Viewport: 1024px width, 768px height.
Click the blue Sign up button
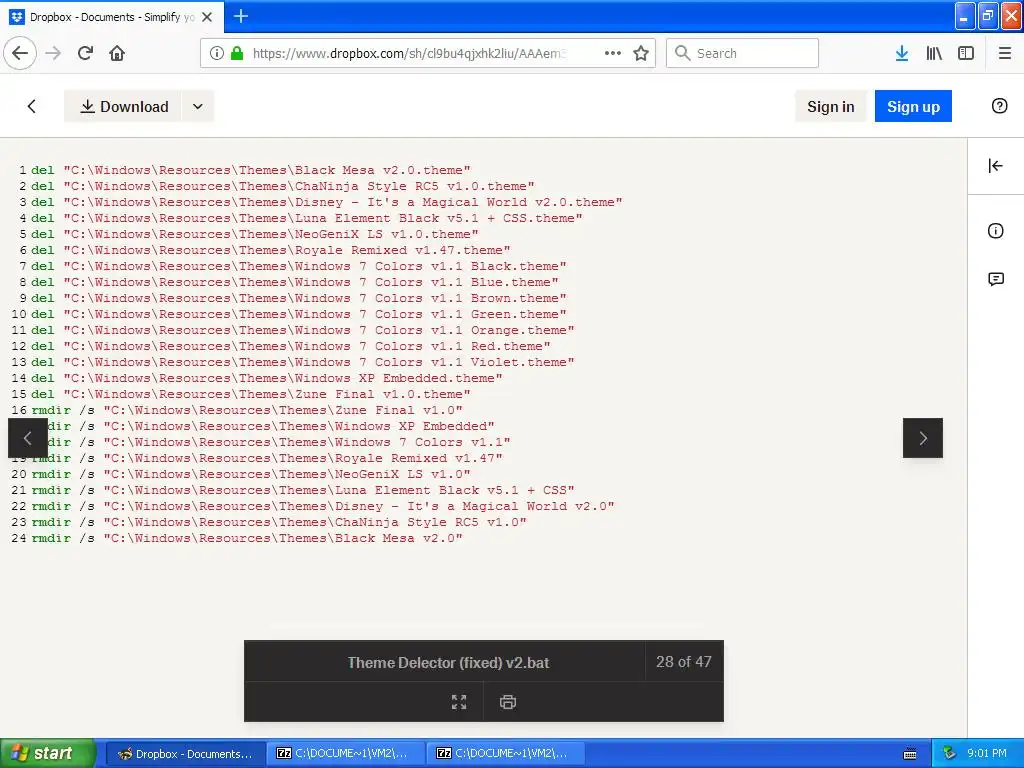click(913, 106)
